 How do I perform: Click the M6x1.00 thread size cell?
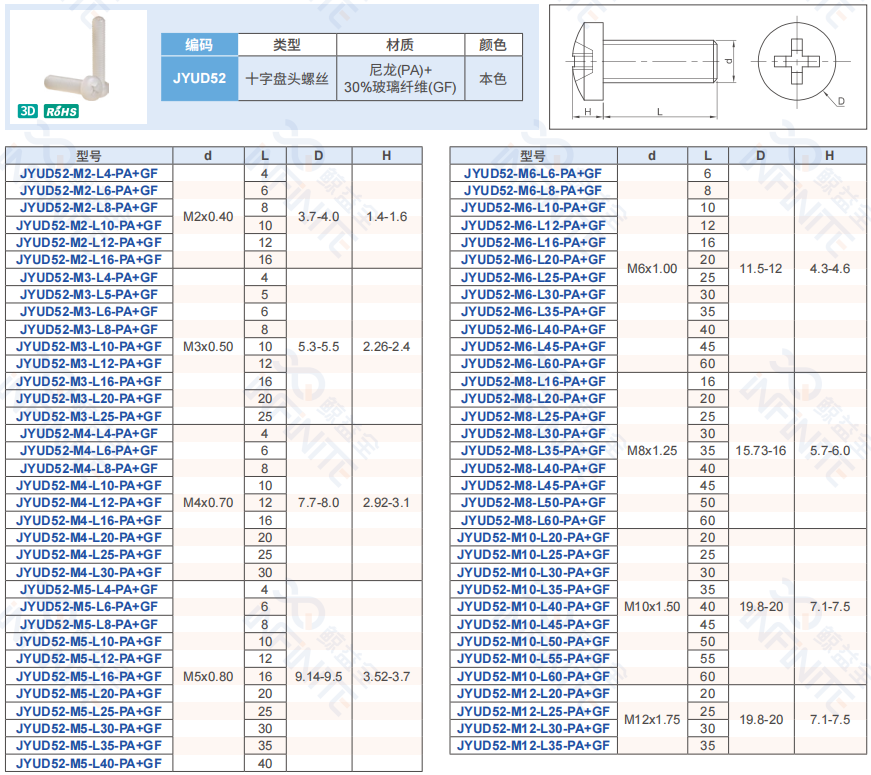point(652,269)
